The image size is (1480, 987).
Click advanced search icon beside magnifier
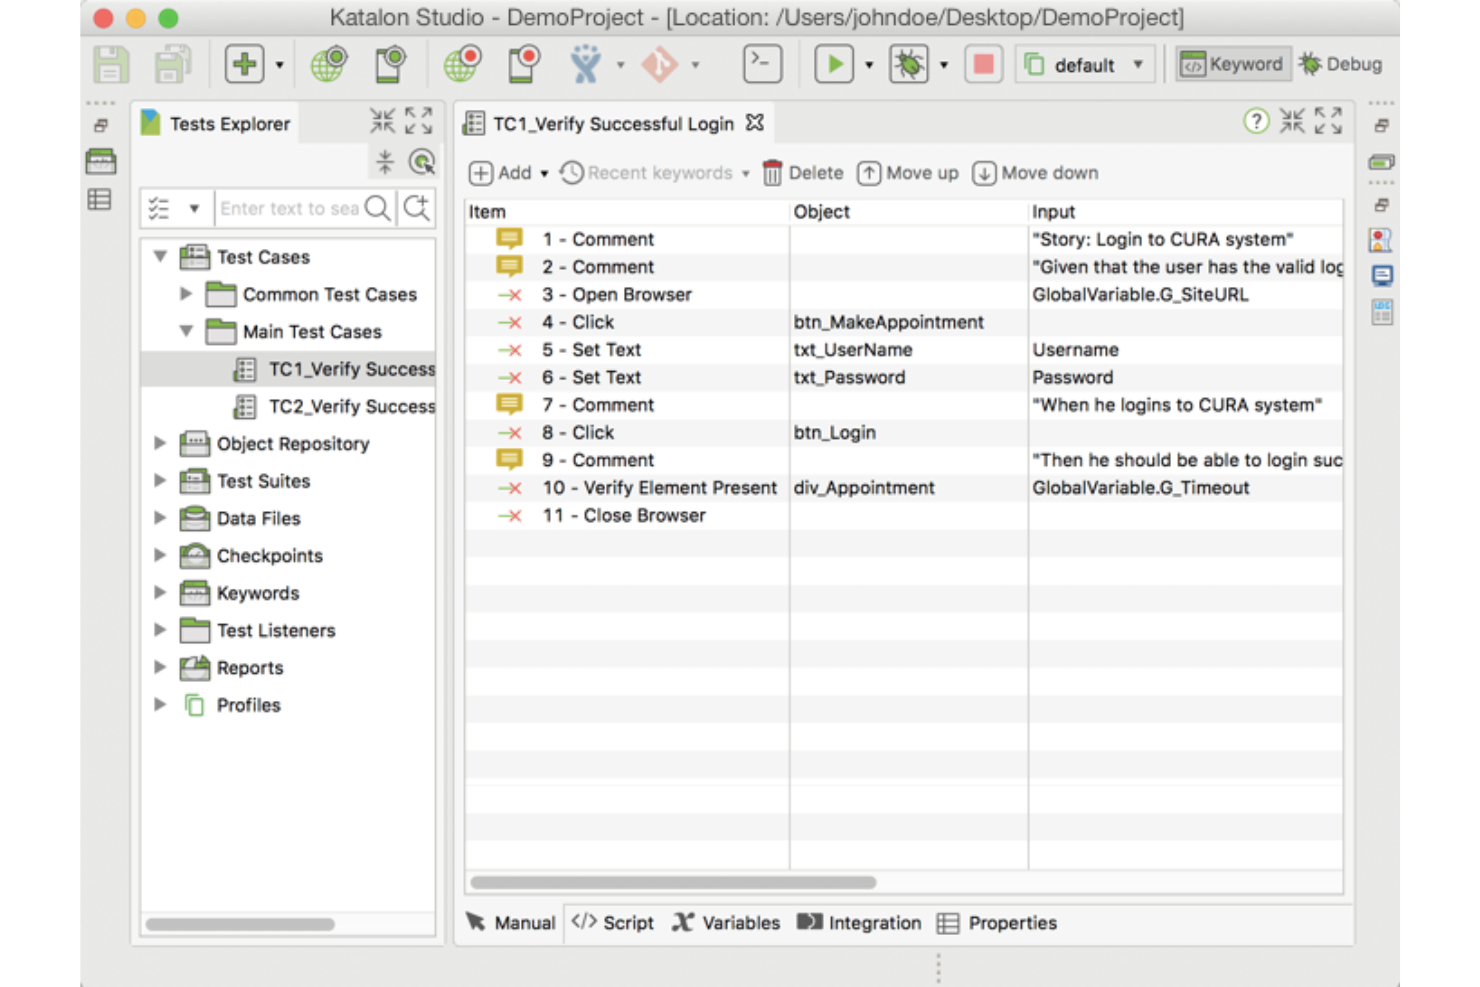point(416,207)
